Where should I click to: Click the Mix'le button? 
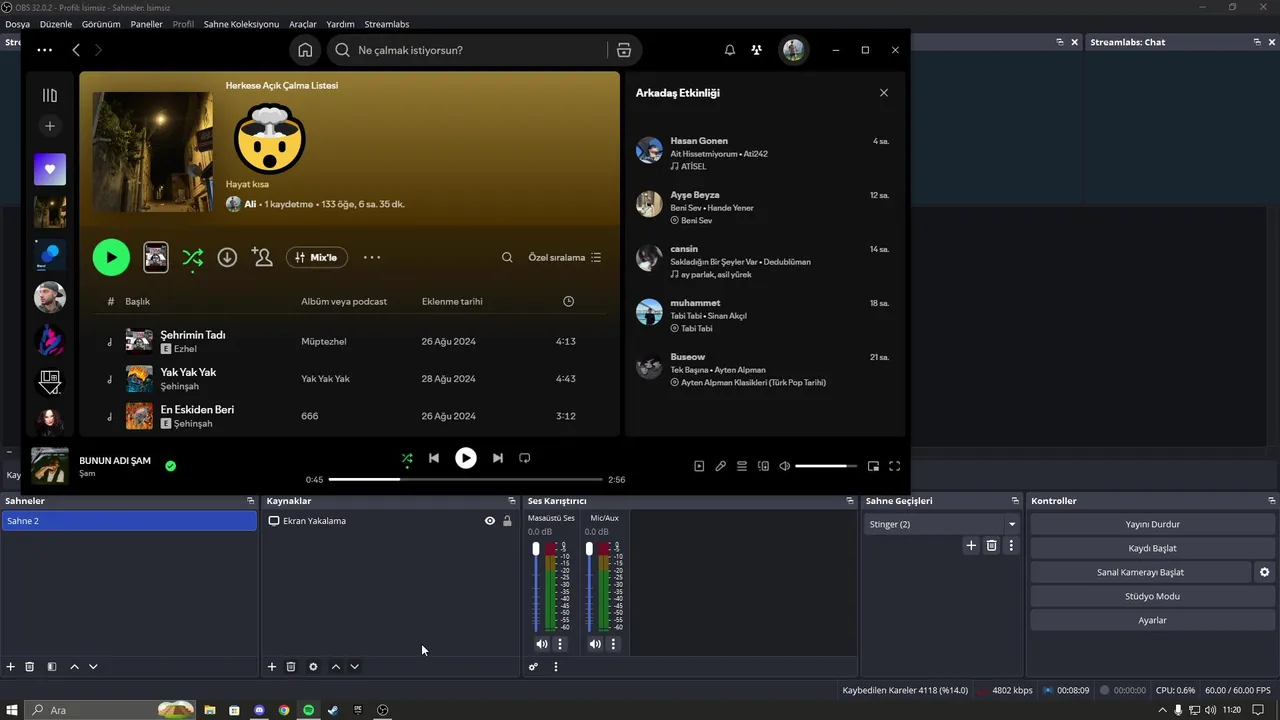click(317, 257)
